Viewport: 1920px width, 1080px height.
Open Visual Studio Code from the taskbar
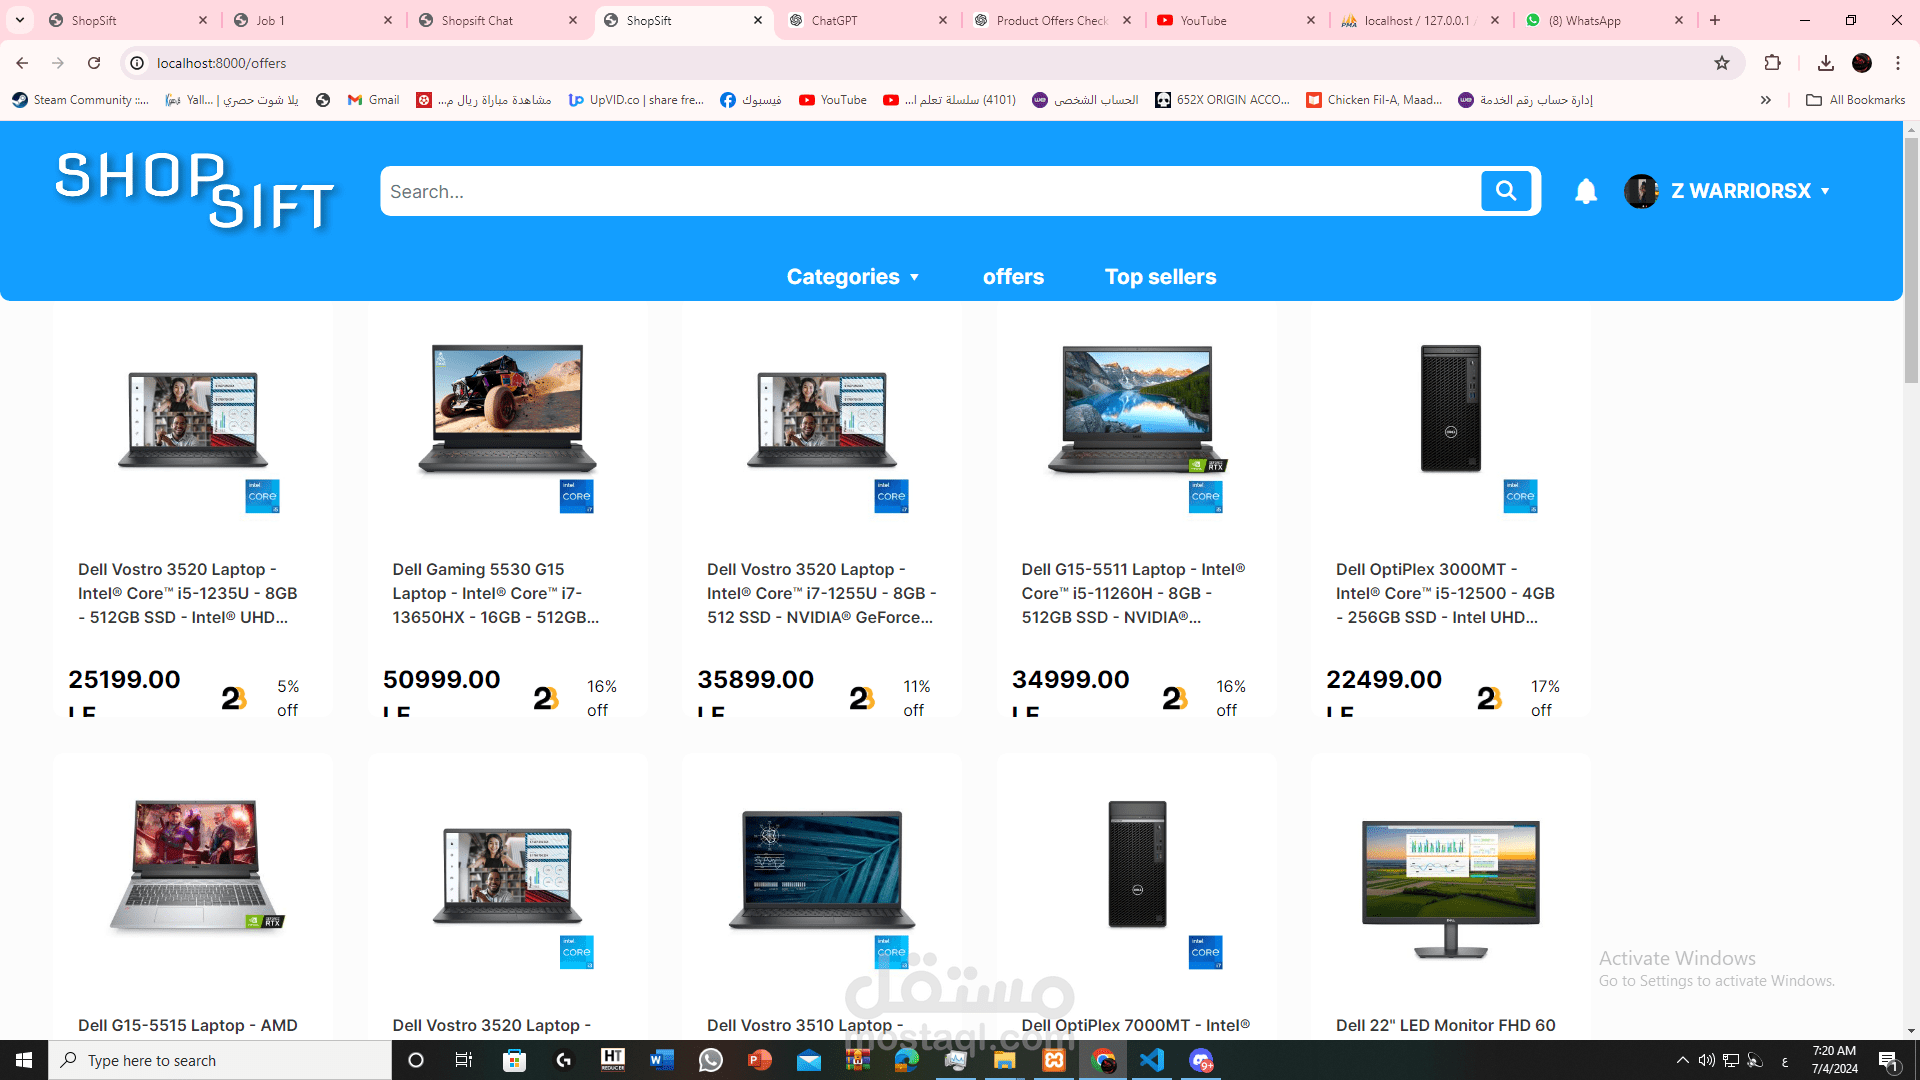pyautogui.click(x=1152, y=1060)
